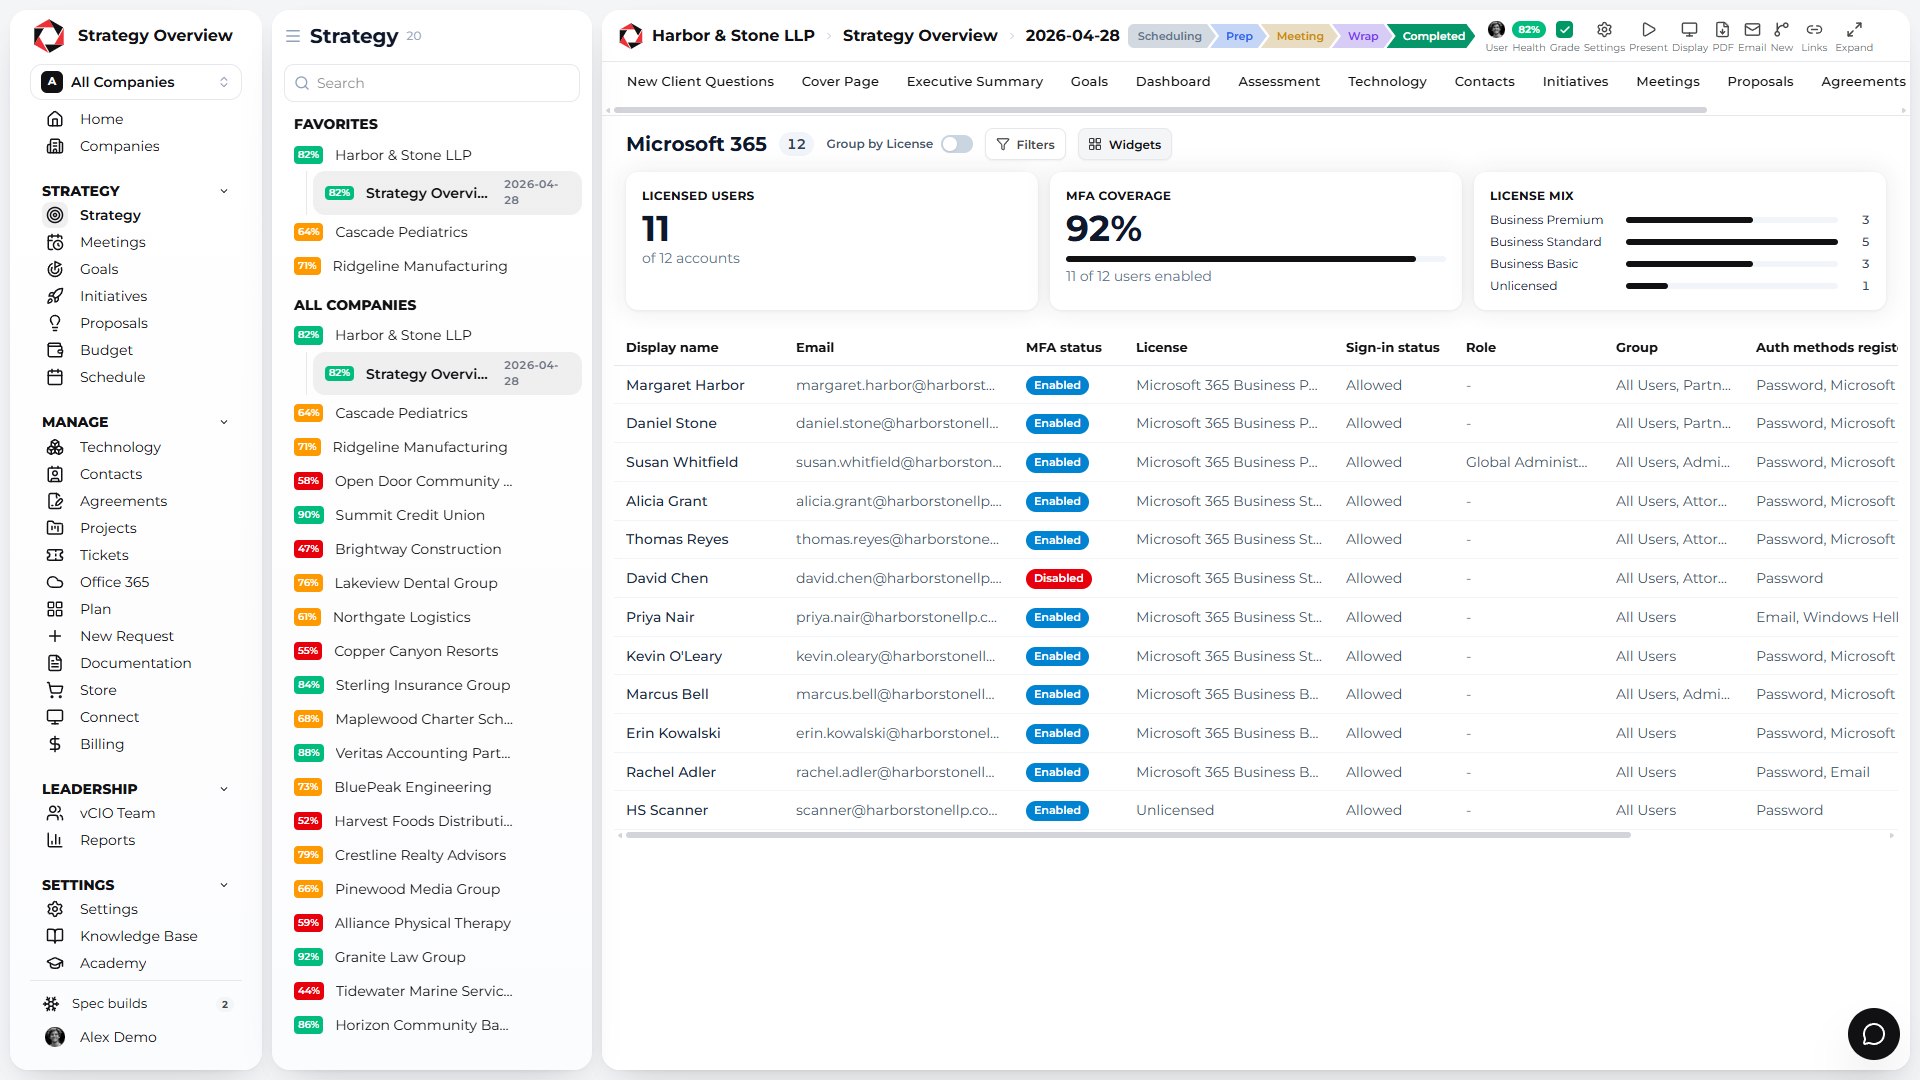The width and height of the screenshot is (1920, 1080).
Task: Click the table horizontal scrollbar
Action: (x=1128, y=835)
